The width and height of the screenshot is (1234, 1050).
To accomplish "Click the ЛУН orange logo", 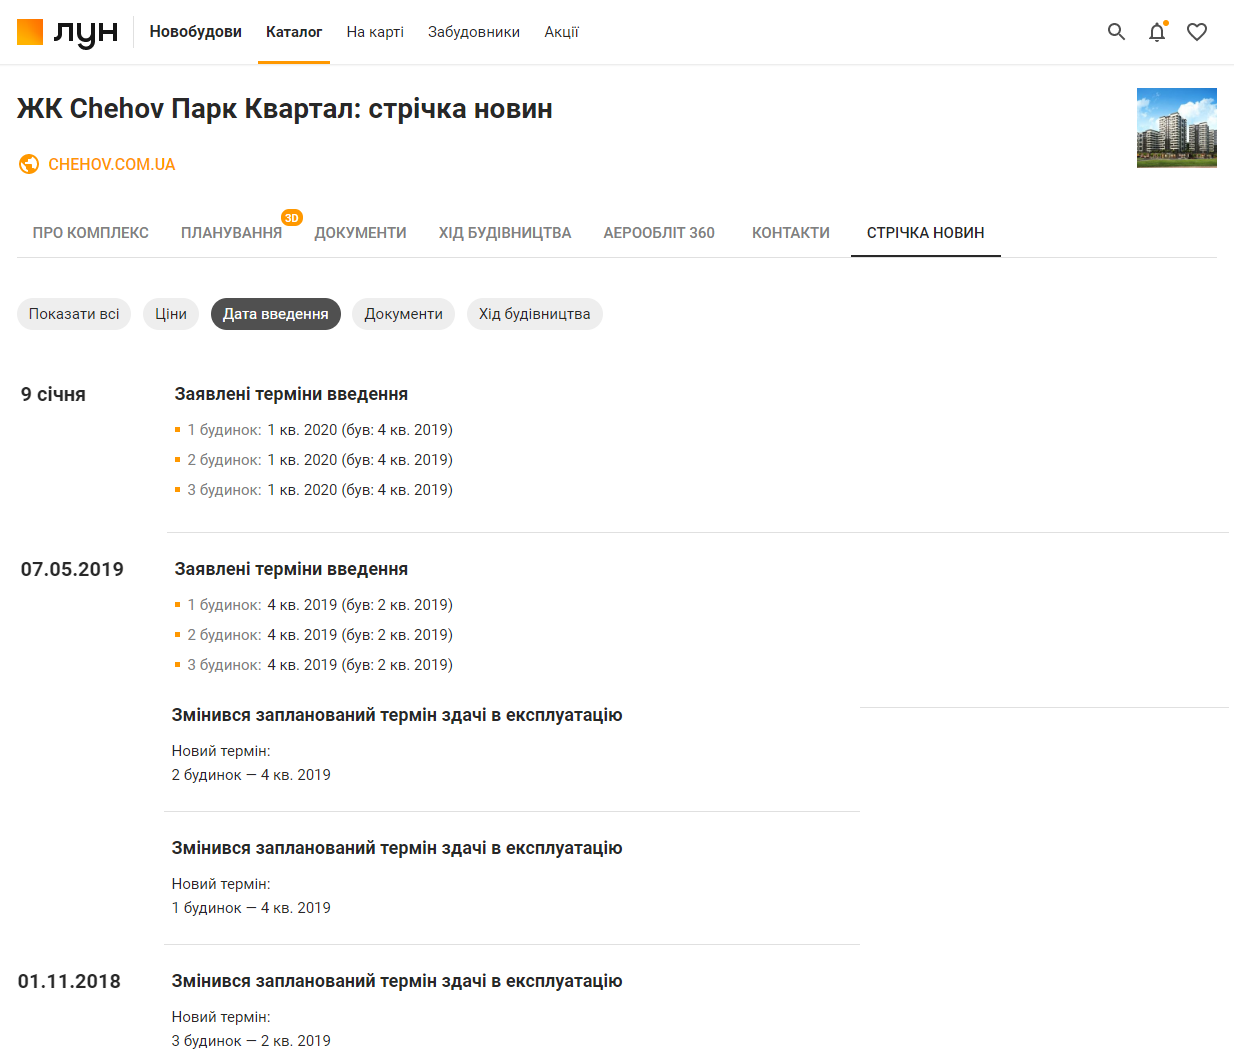I will 67,32.
